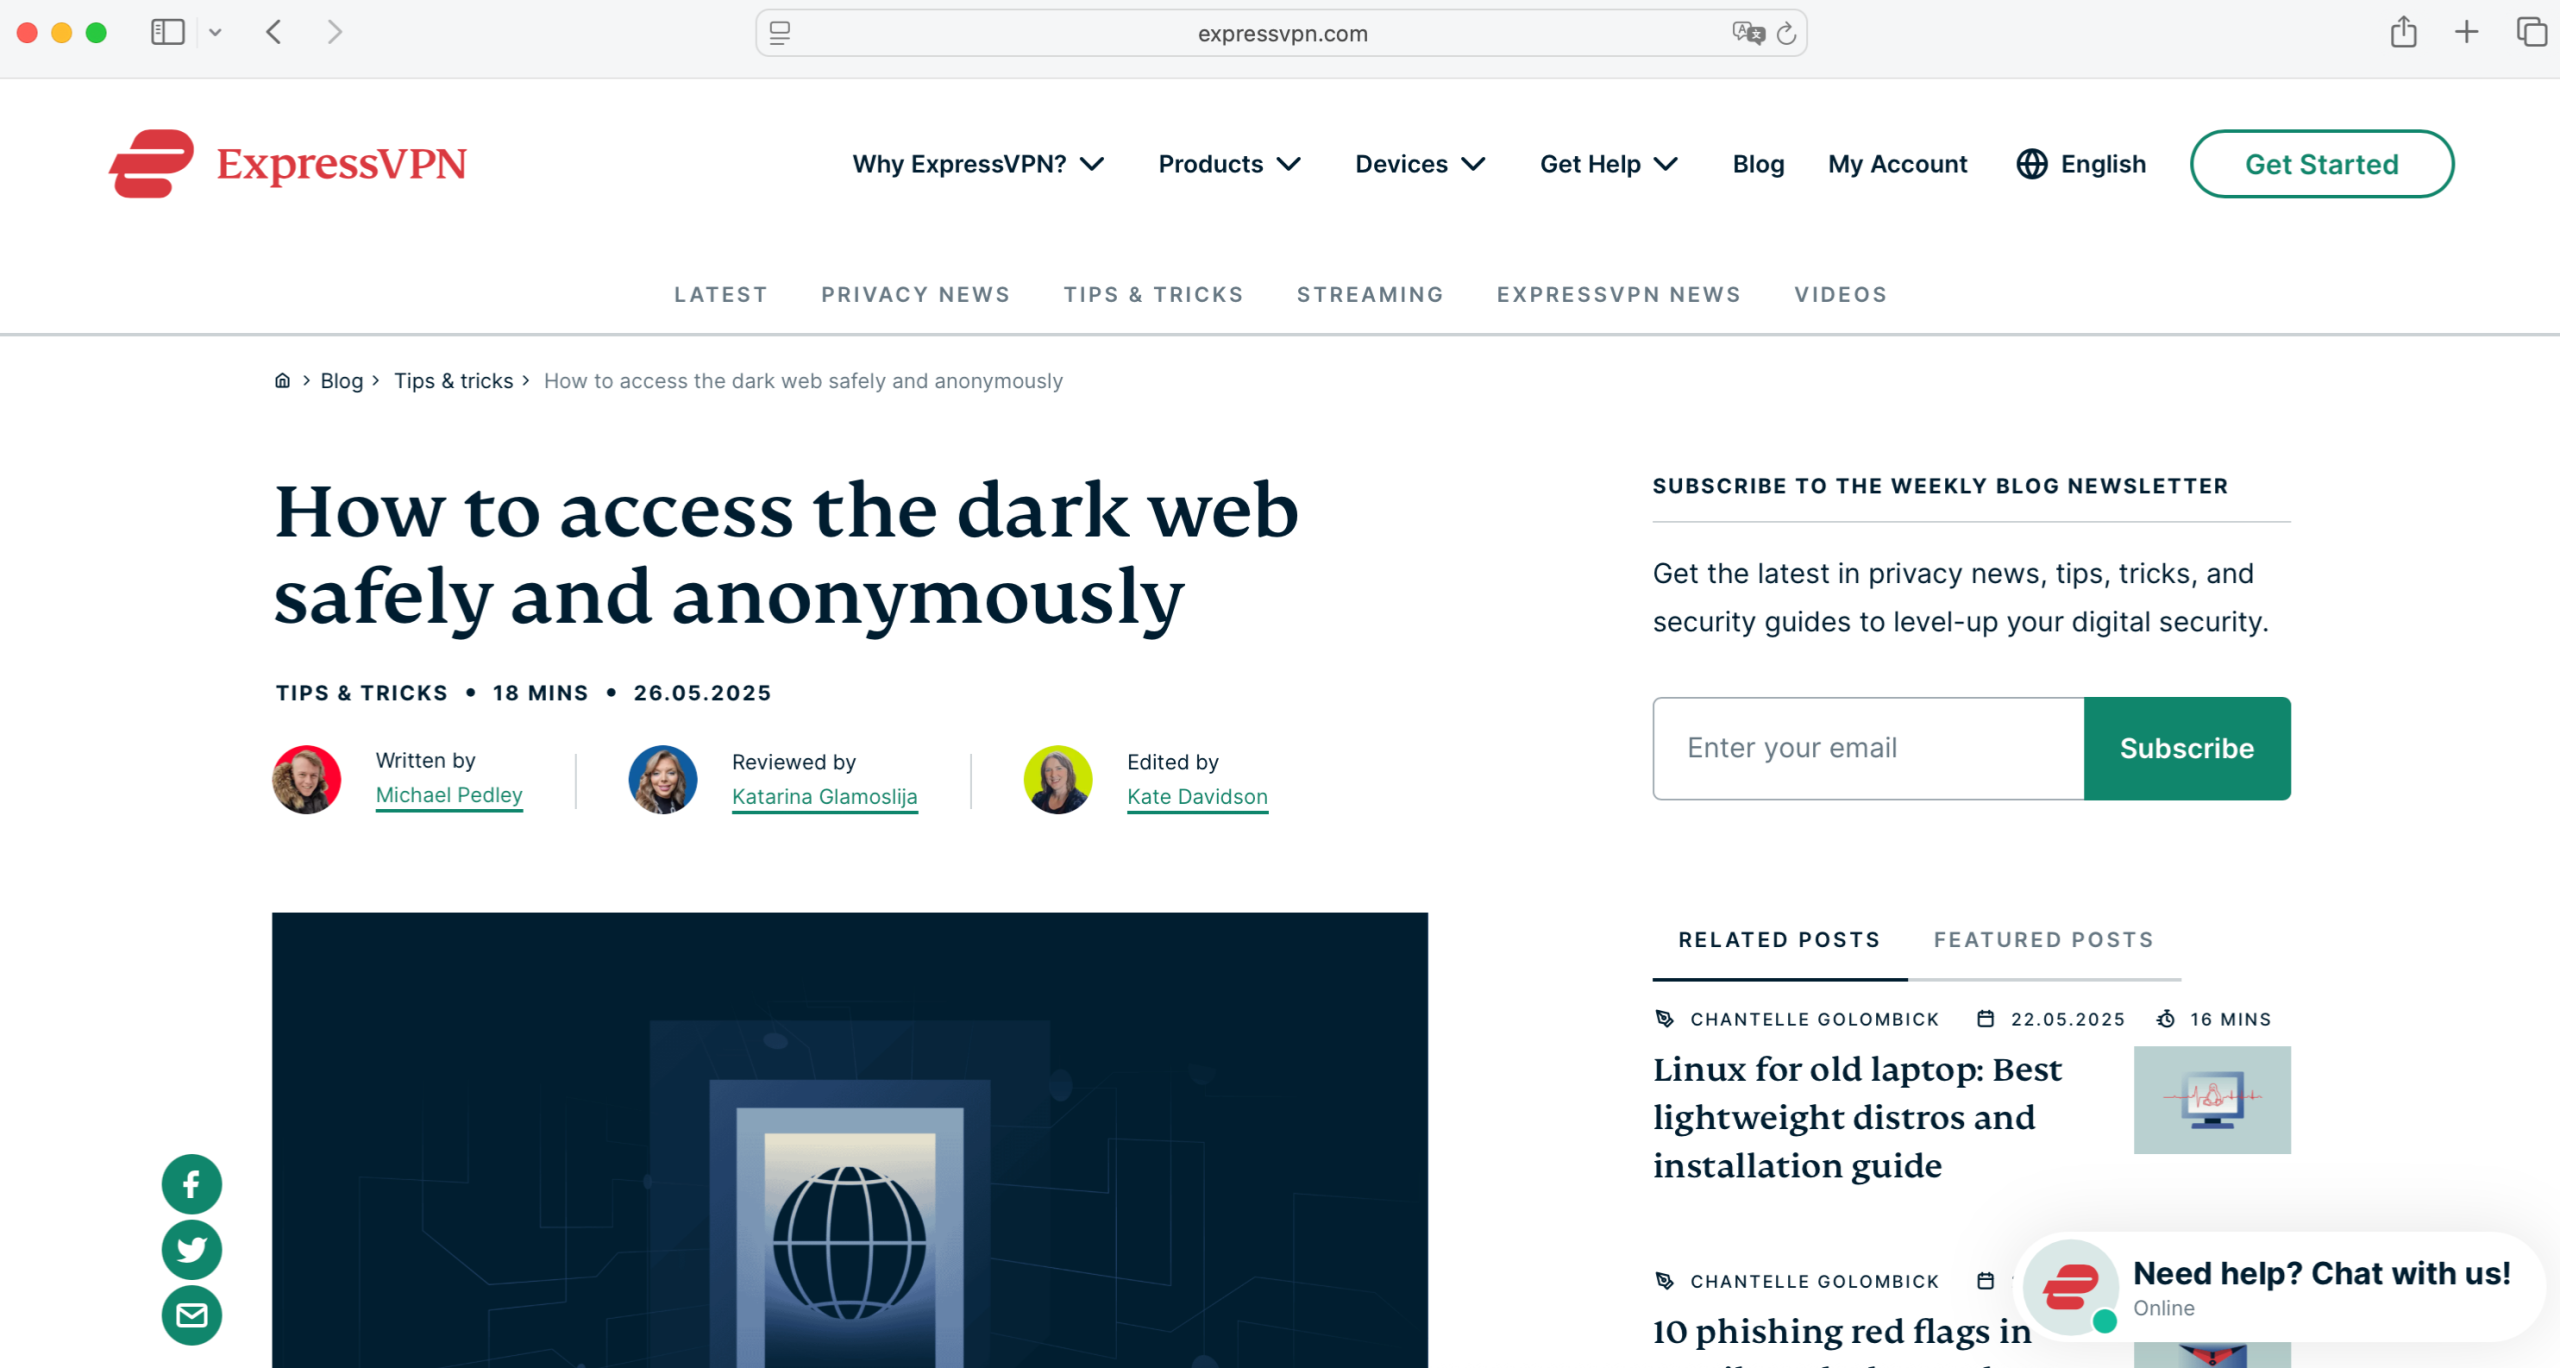Open author Michael Pedley link
Screen dimensions: 2560x1368
point(449,795)
